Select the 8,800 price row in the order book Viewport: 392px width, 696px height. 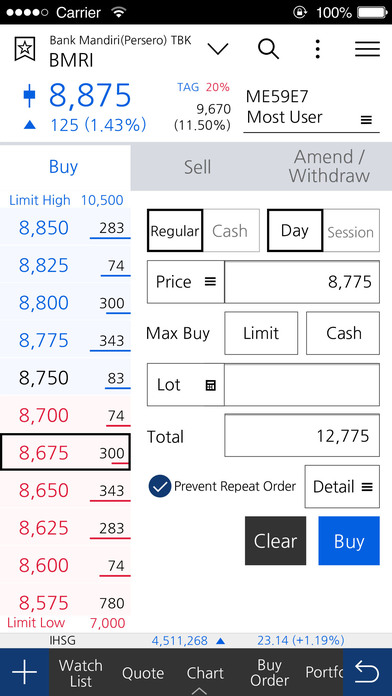[x=65, y=303]
